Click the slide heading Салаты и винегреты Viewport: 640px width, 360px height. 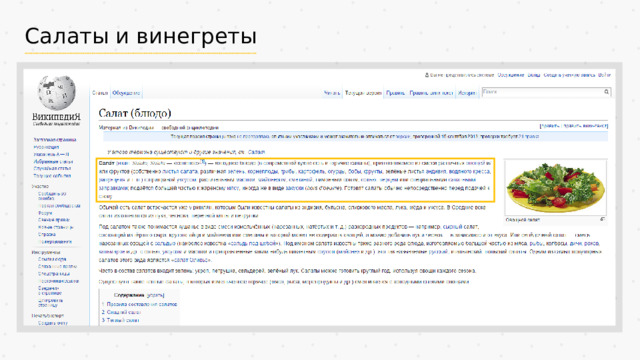(141, 36)
